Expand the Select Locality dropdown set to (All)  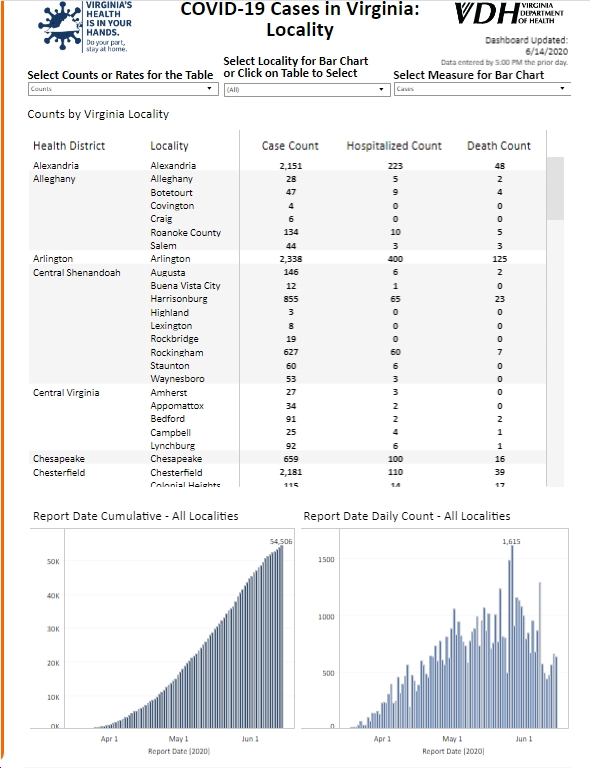(x=307, y=90)
